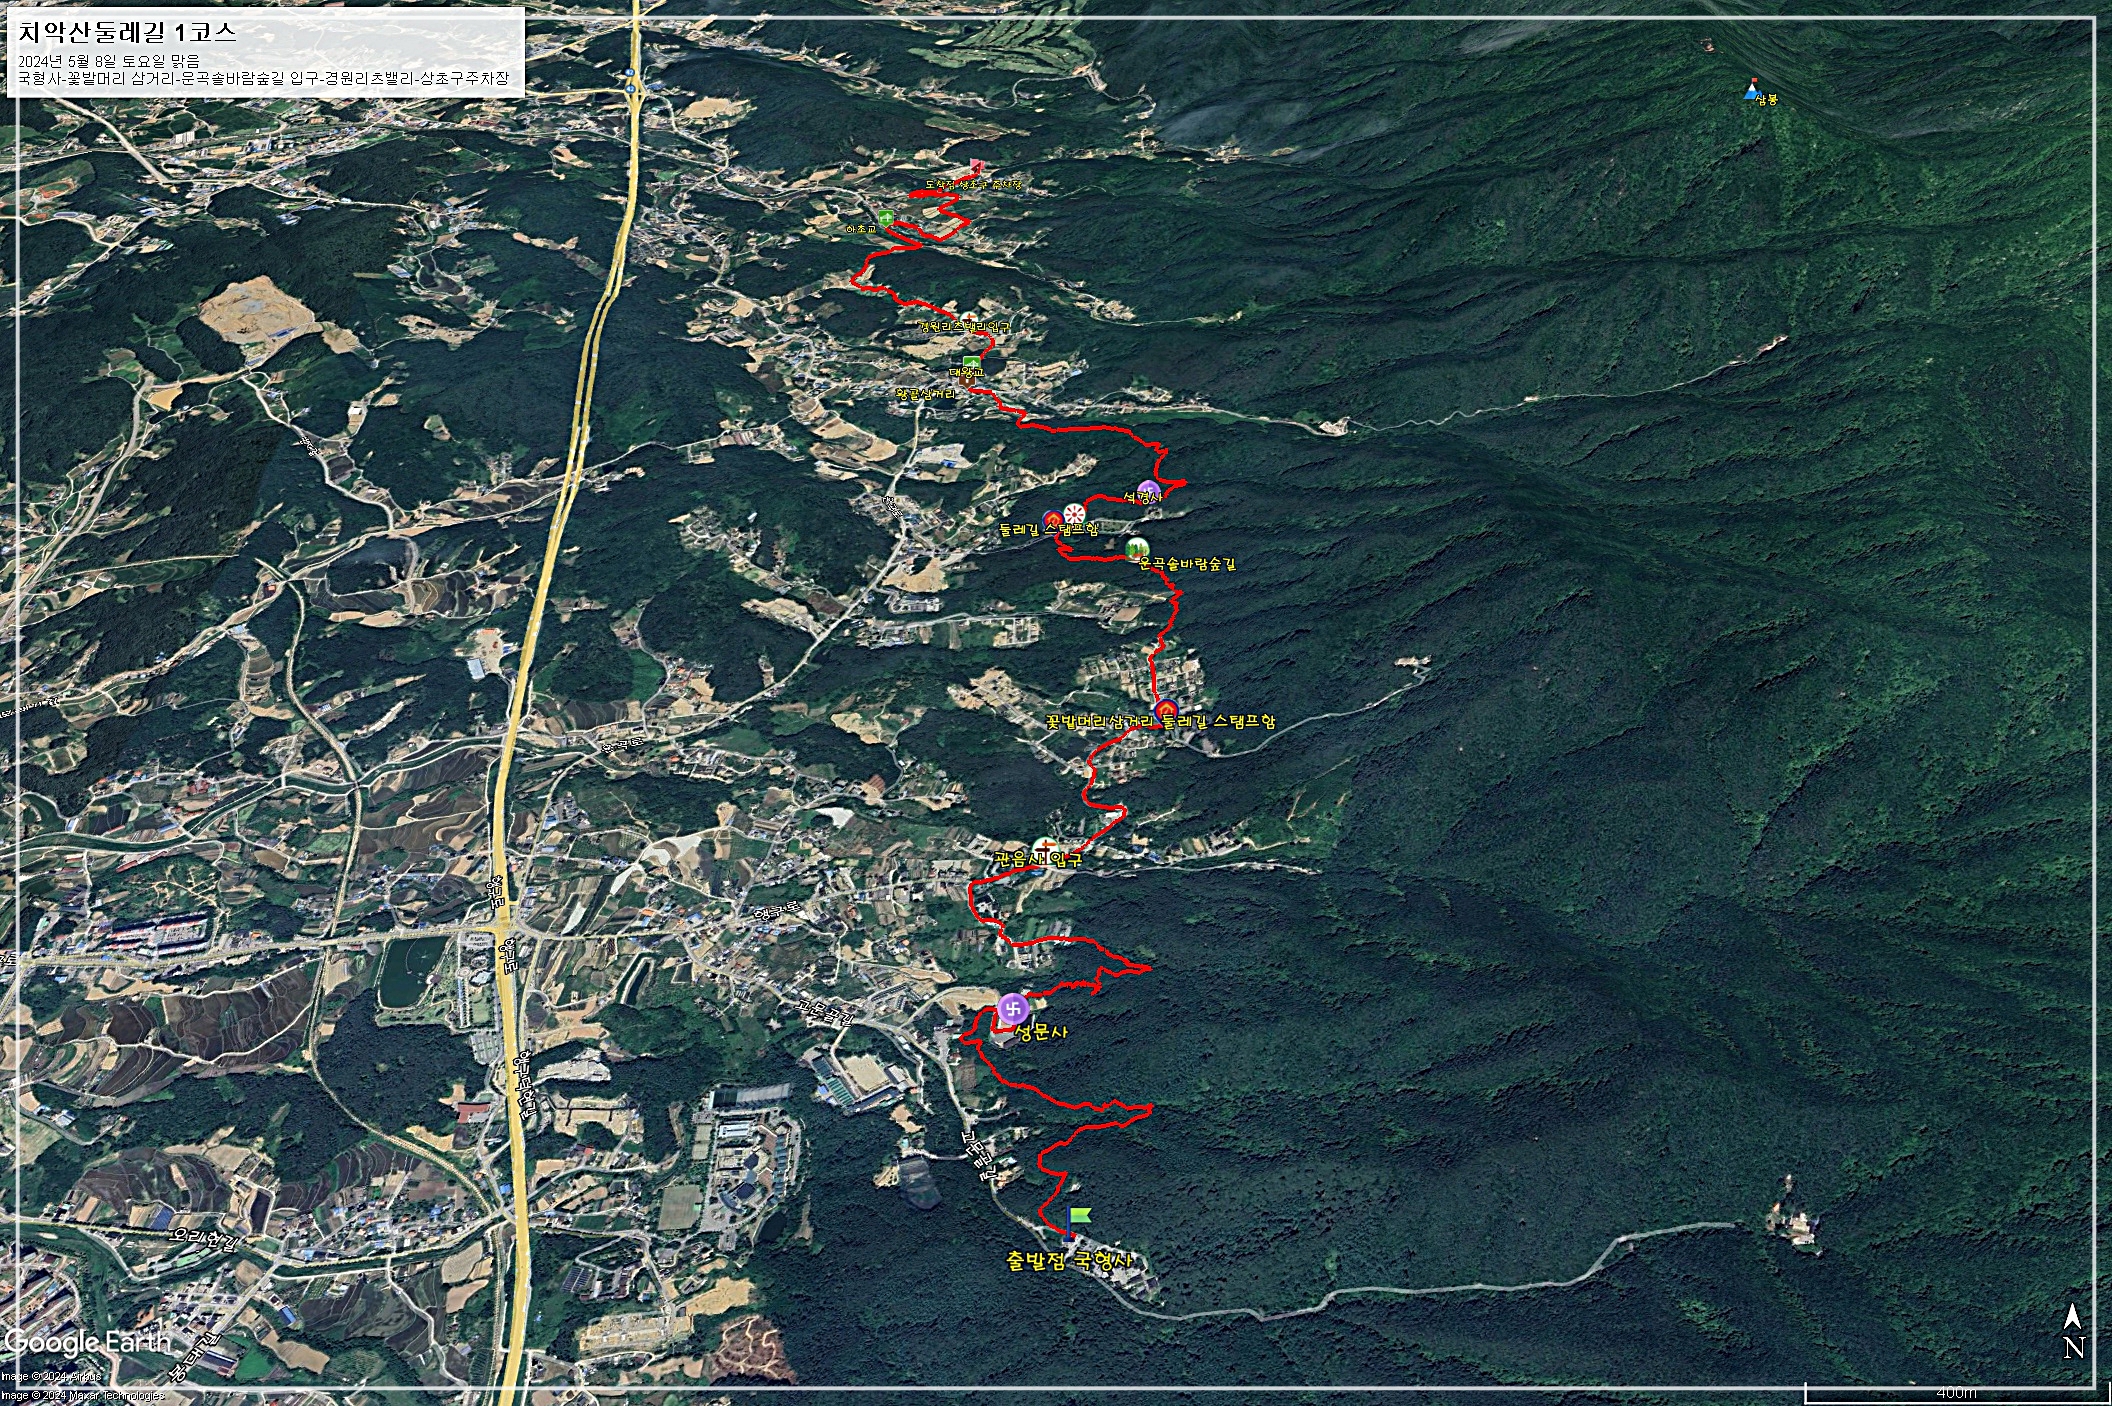
Task: Click the 운곡솔바람숲길 label text
Action: [1187, 564]
